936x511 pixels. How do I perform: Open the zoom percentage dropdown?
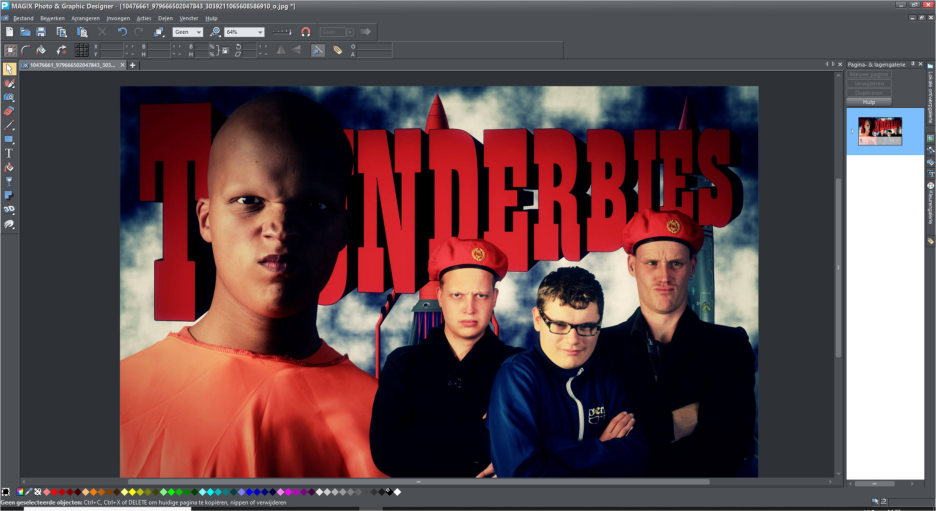coord(260,32)
